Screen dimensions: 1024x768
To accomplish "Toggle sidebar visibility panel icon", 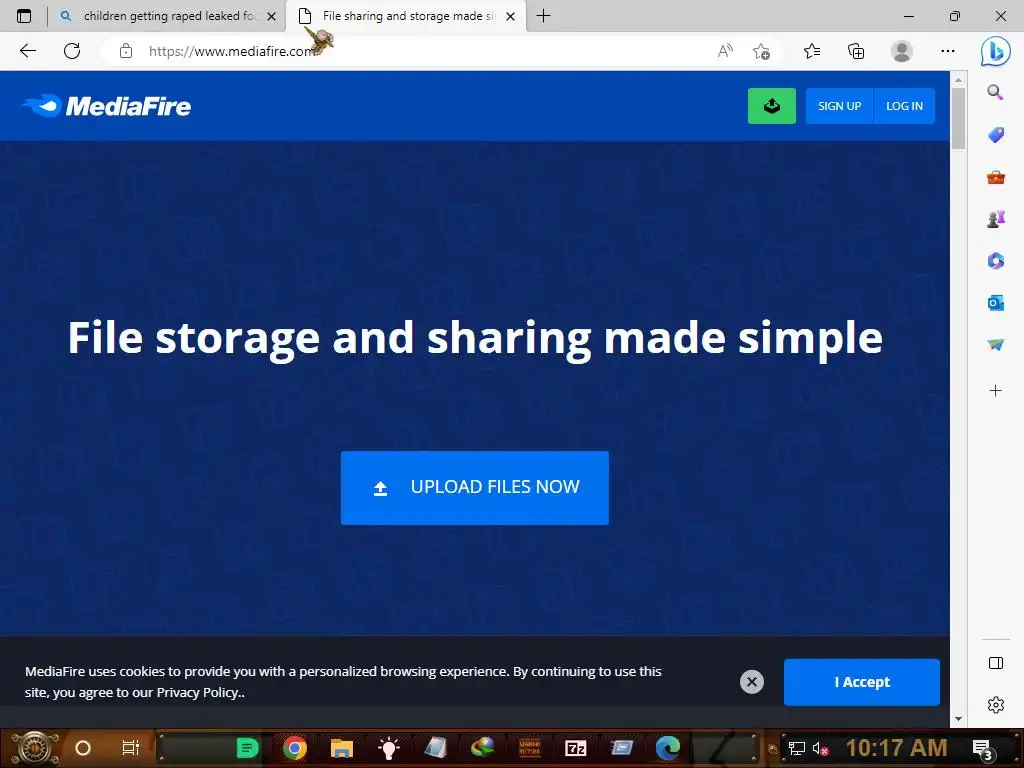I will coord(995,664).
